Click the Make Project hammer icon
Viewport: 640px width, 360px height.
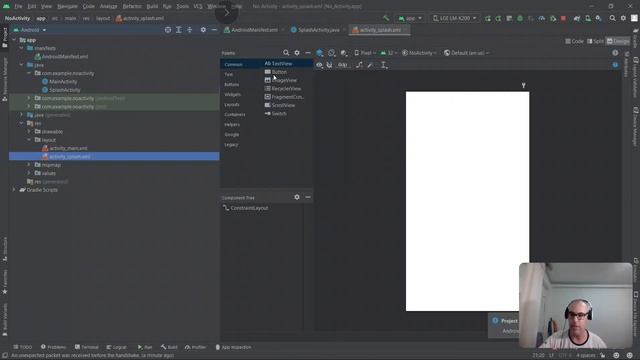pyautogui.click(x=386, y=18)
